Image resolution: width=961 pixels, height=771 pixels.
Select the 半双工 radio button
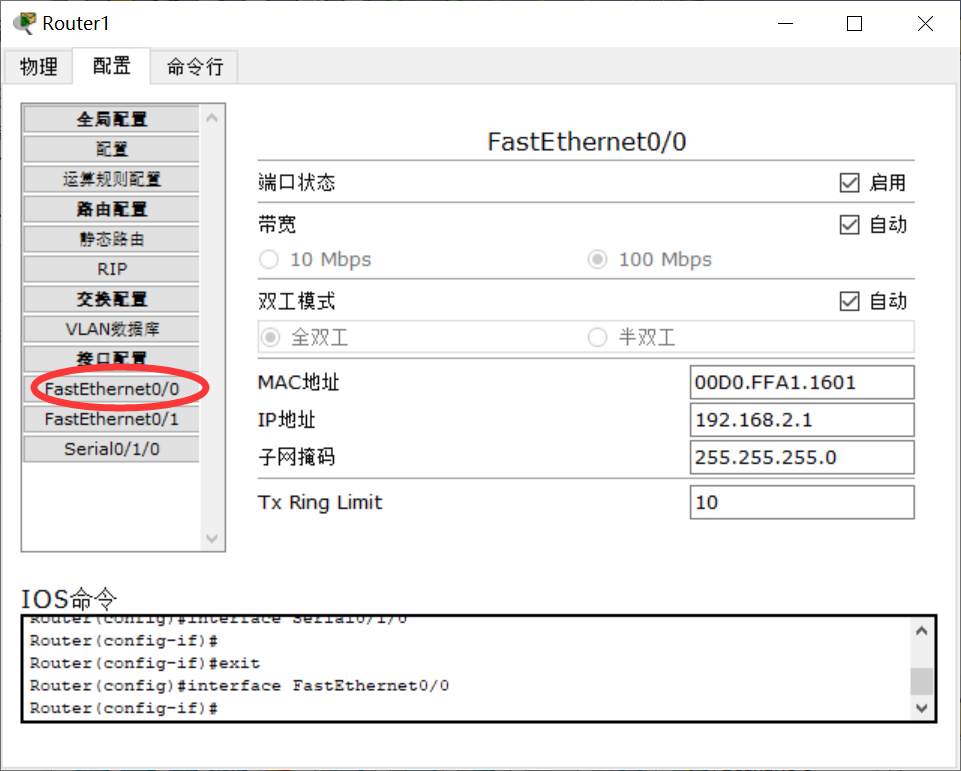coord(597,337)
